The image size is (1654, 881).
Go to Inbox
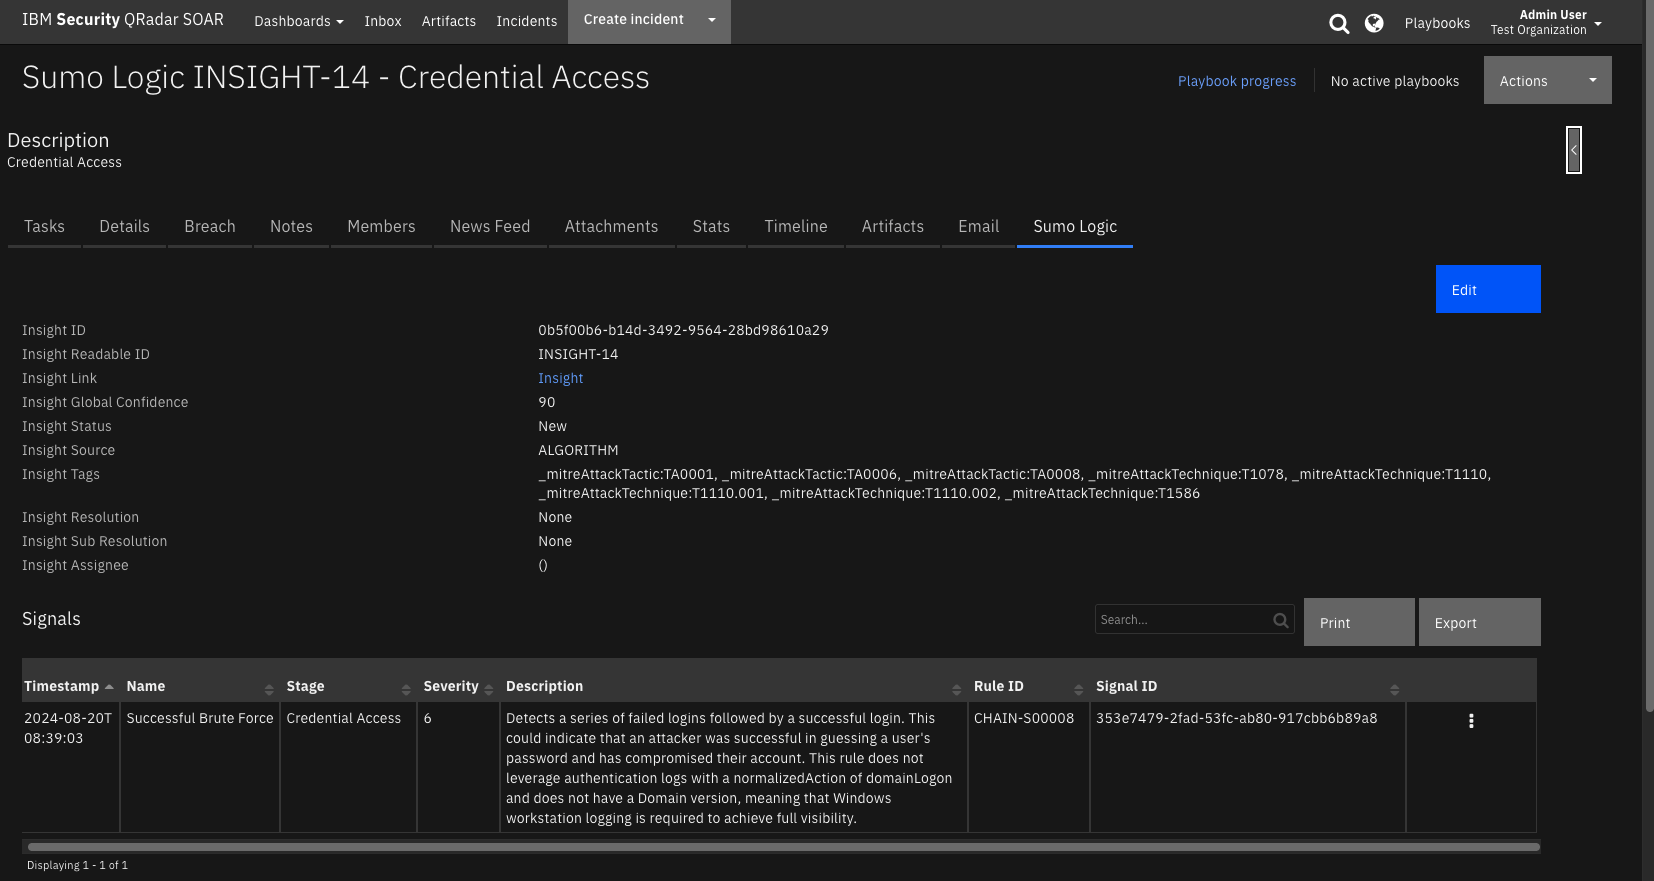[383, 21]
